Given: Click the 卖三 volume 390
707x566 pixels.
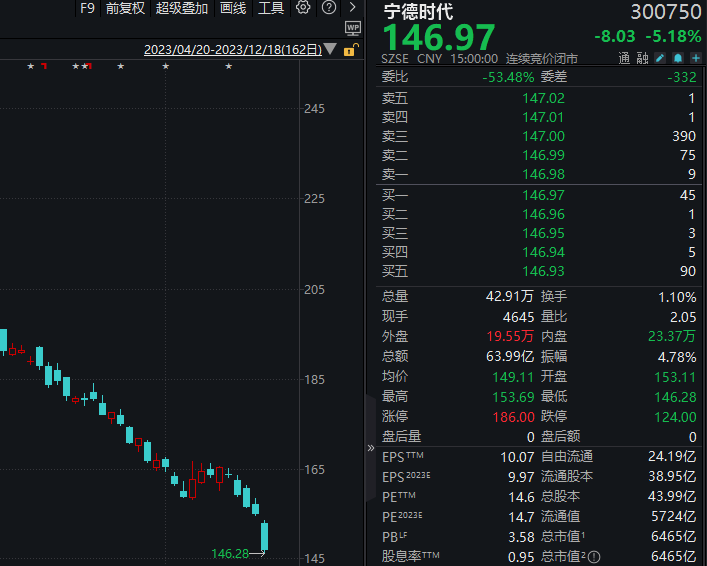Looking at the screenshot, I should 684,136.
